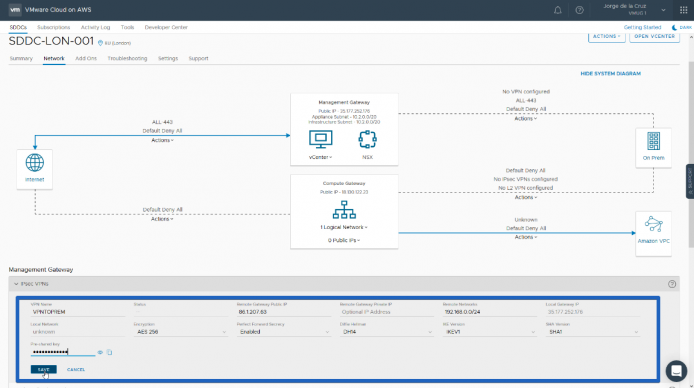Viewport: 694px width, 388px height.
Task: Open the Tools menu
Action: [127, 27]
